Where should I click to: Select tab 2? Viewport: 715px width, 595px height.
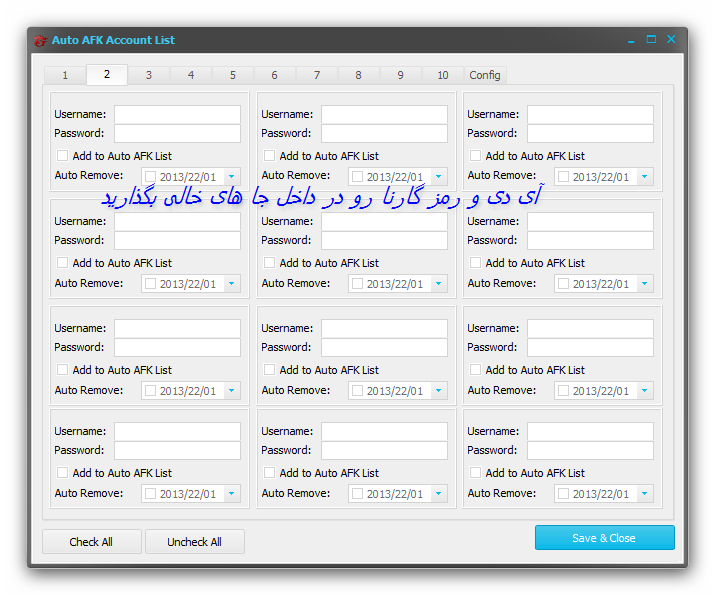(x=107, y=74)
